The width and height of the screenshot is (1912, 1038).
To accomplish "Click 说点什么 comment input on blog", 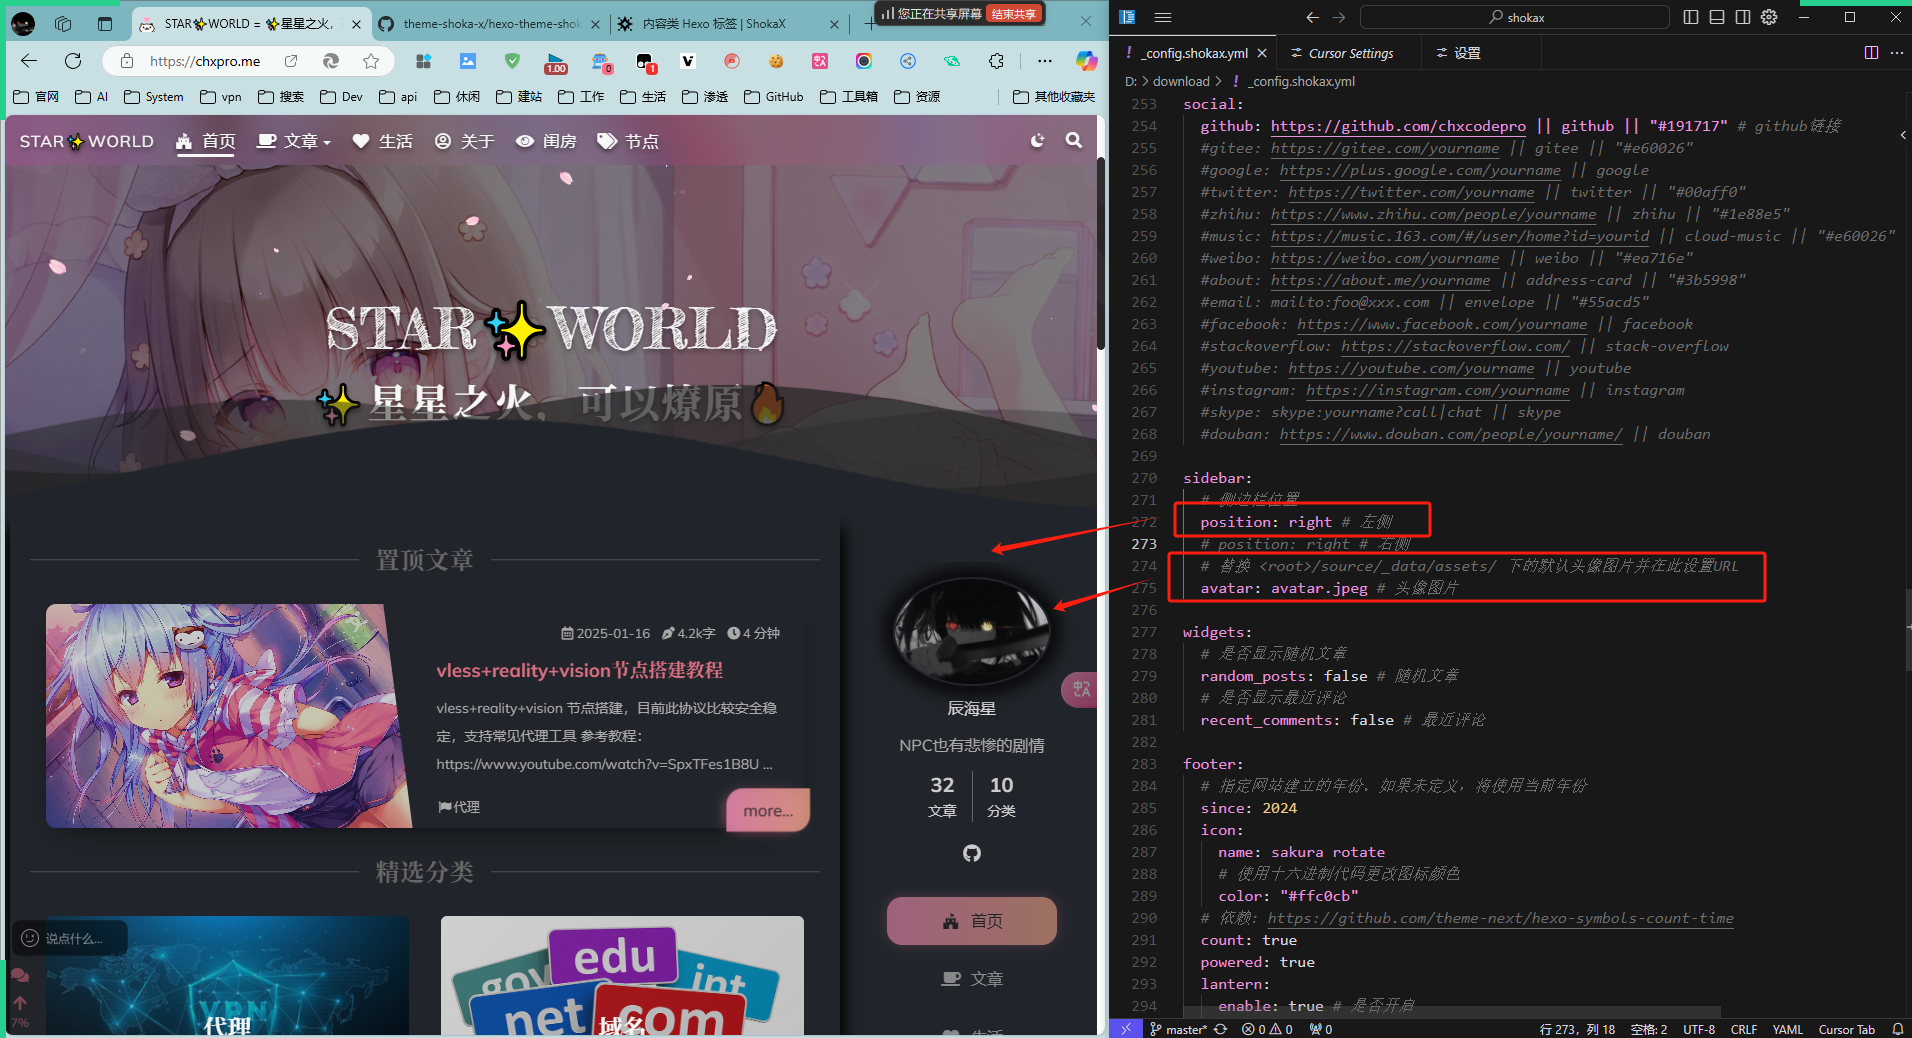I will click(x=70, y=938).
